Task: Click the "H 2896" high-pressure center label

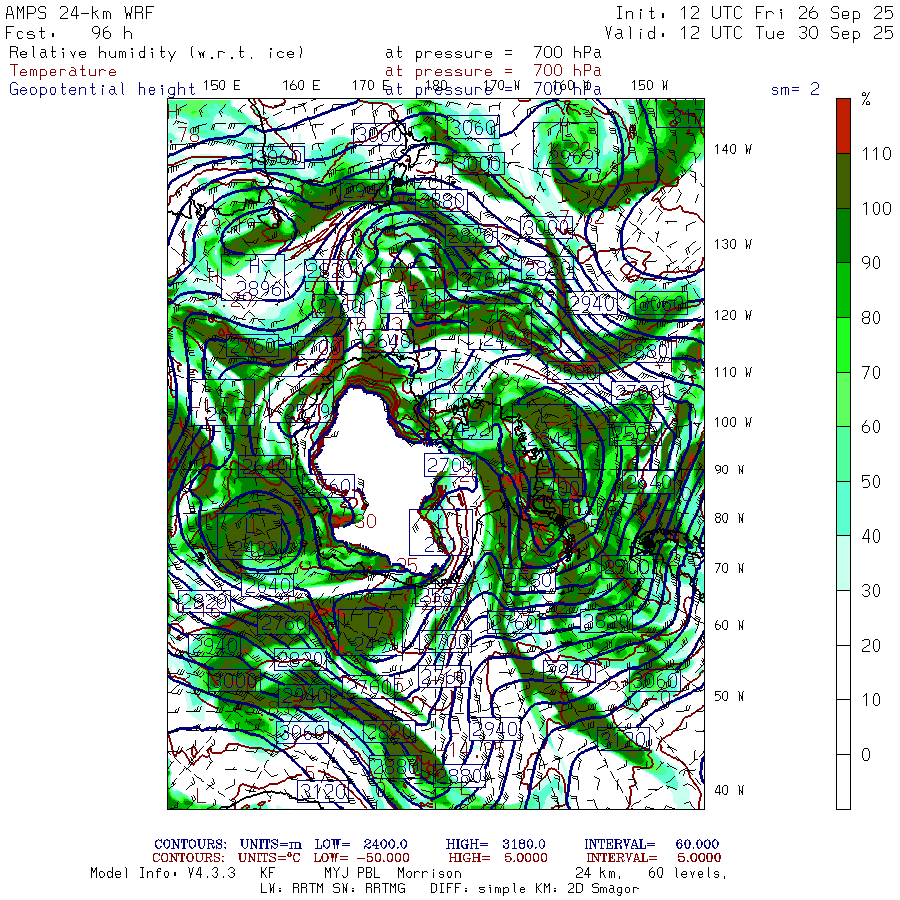Action: pos(253,278)
